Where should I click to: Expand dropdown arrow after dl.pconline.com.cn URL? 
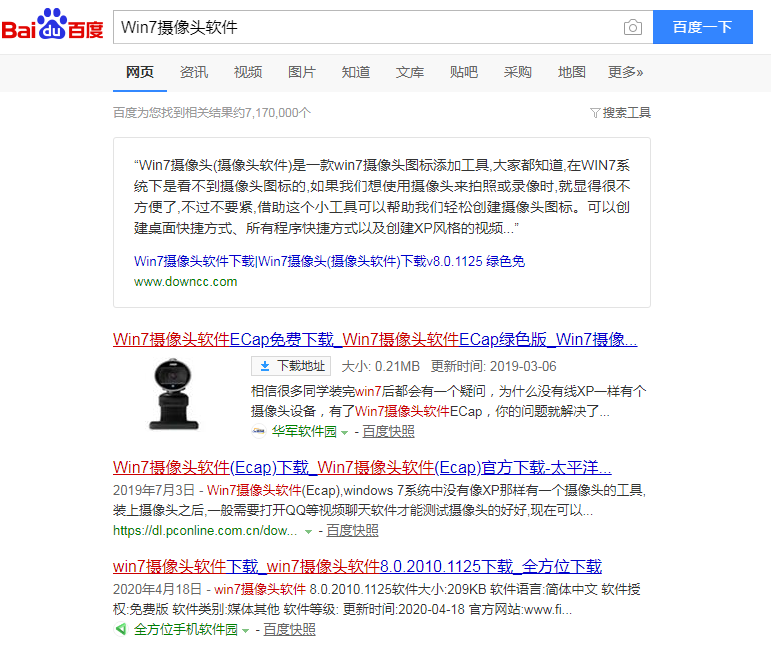coord(308,531)
